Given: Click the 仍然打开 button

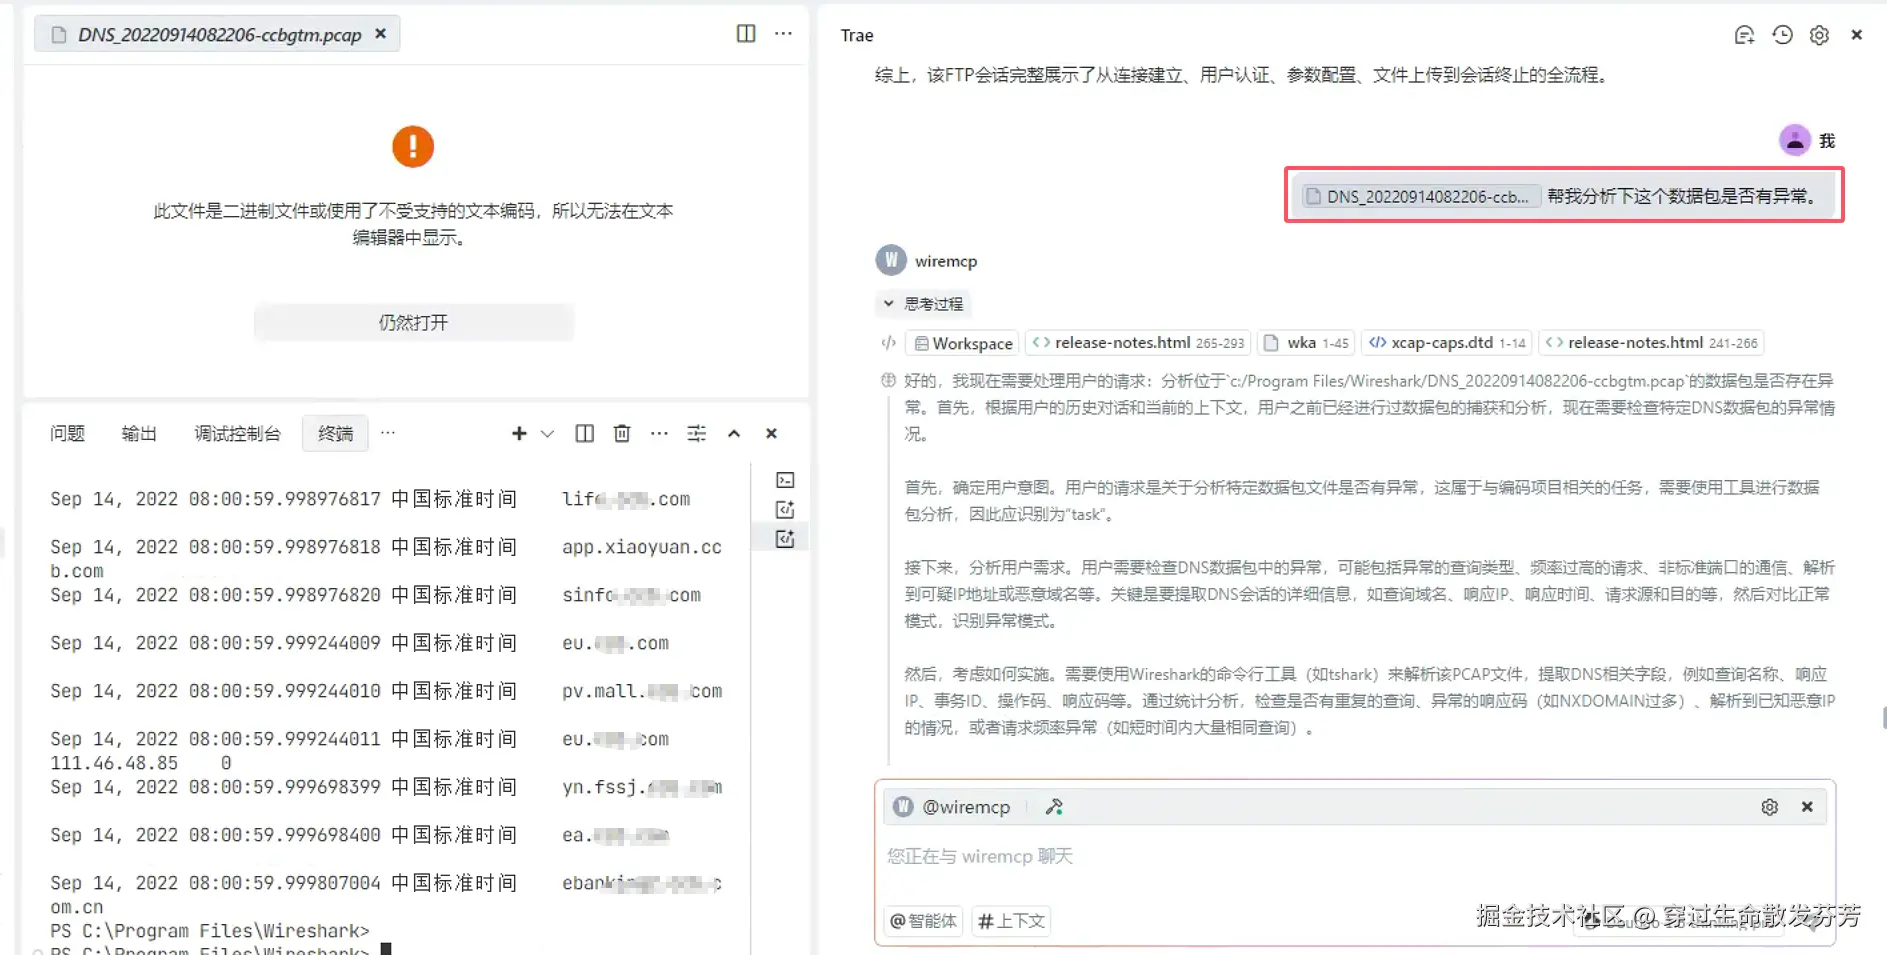Looking at the screenshot, I should click(x=413, y=322).
